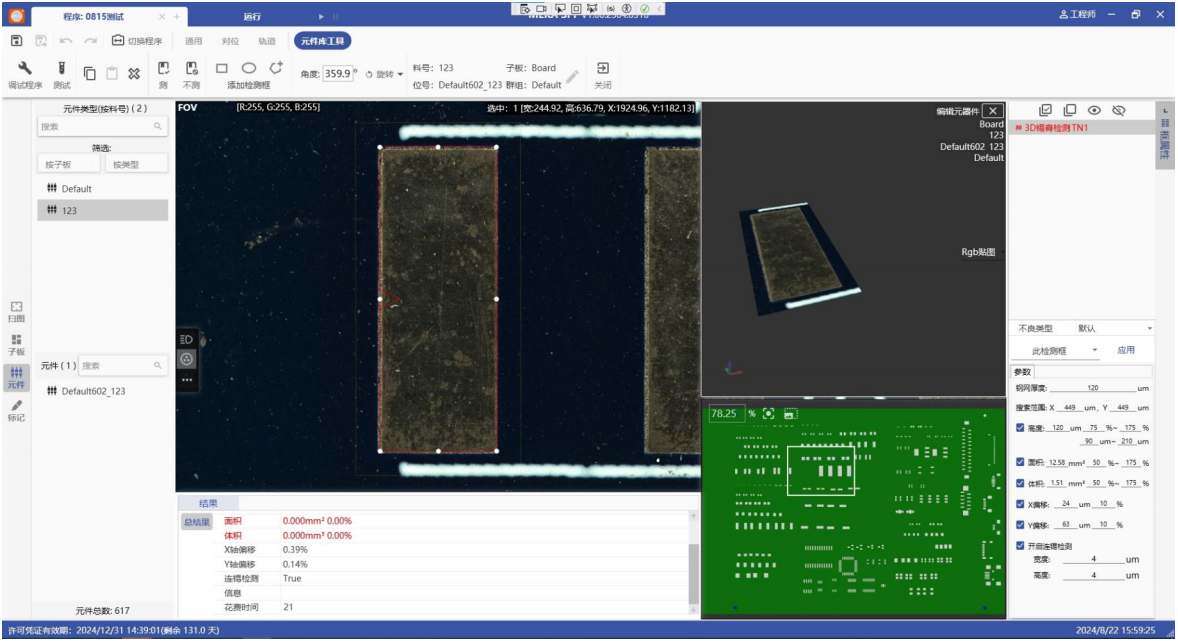
Task: Switch to the 通用 tab
Action: (x=194, y=41)
